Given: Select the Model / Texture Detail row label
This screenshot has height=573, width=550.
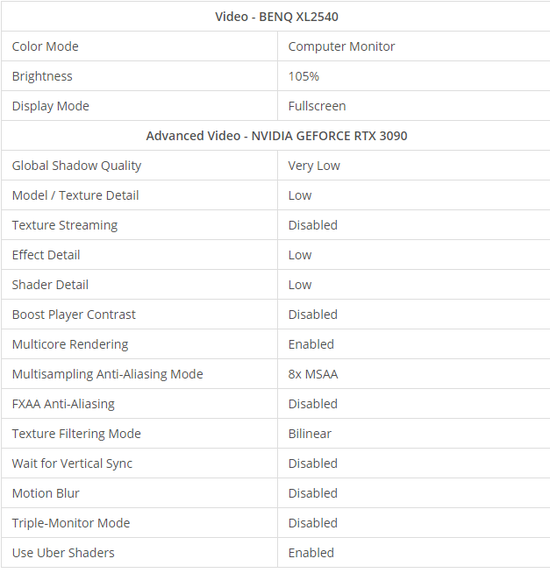Looking at the screenshot, I should (76, 196).
